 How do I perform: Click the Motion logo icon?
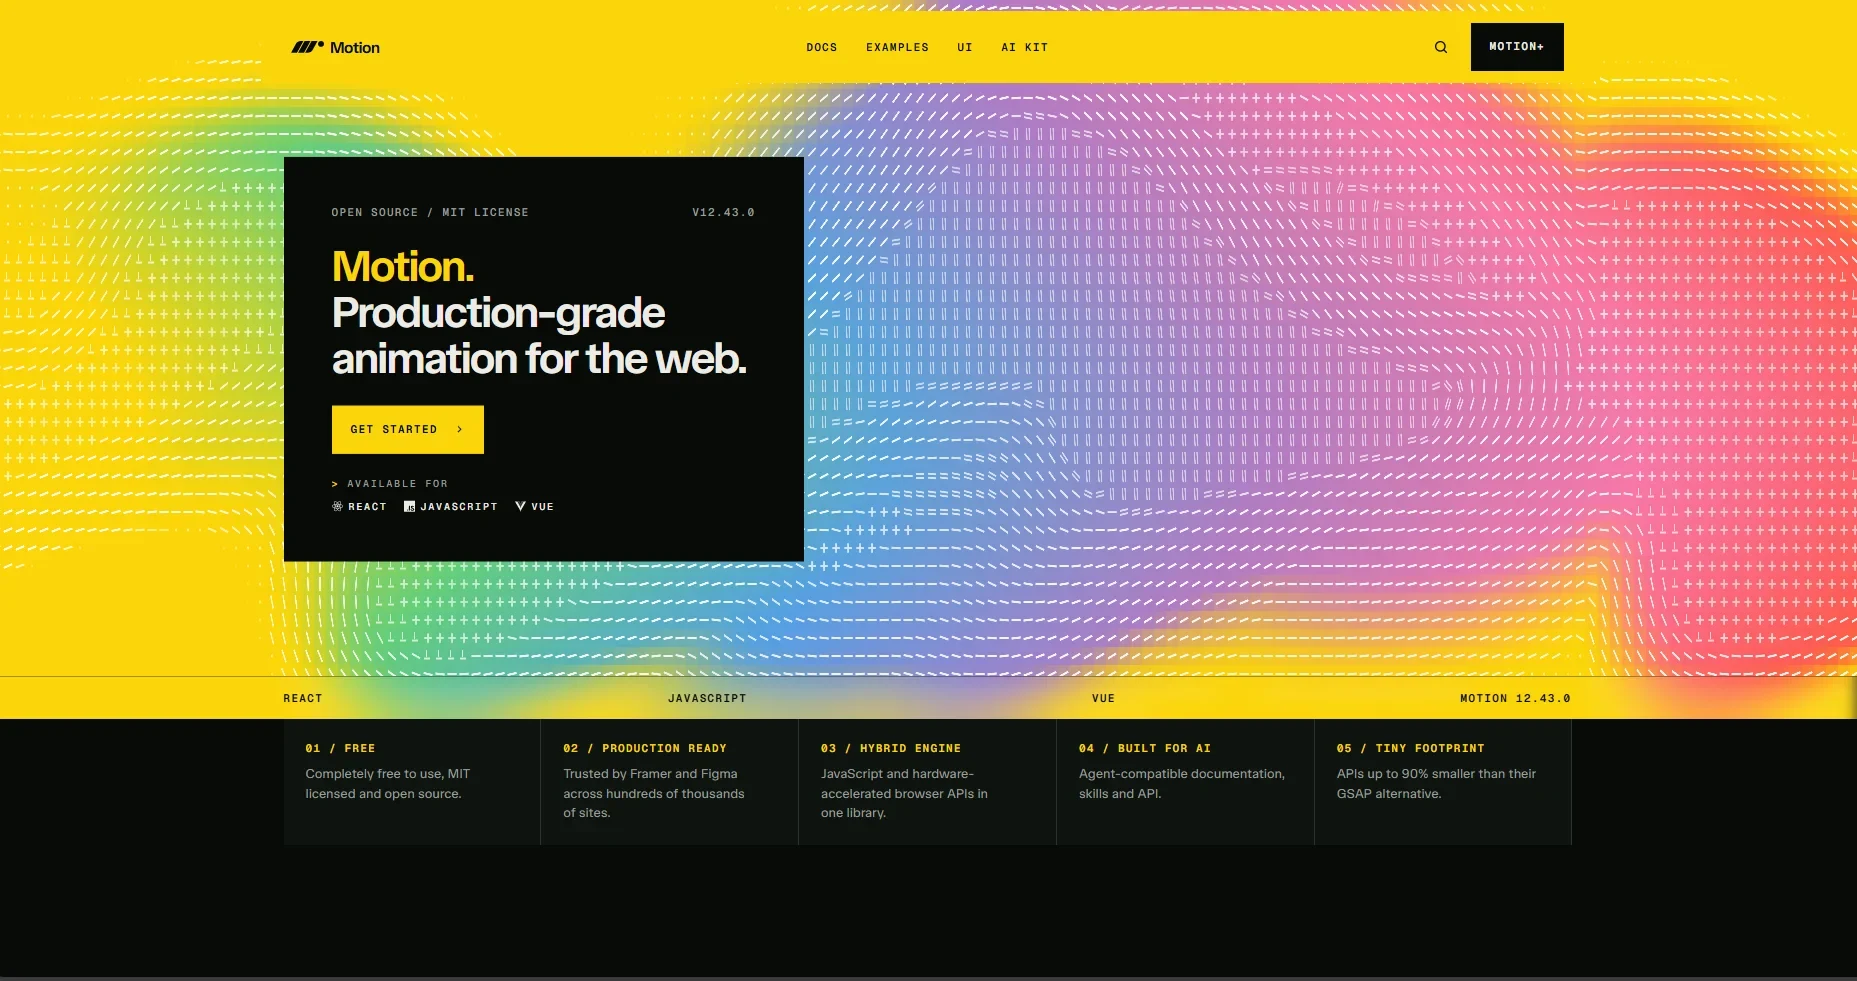pyautogui.click(x=307, y=47)
